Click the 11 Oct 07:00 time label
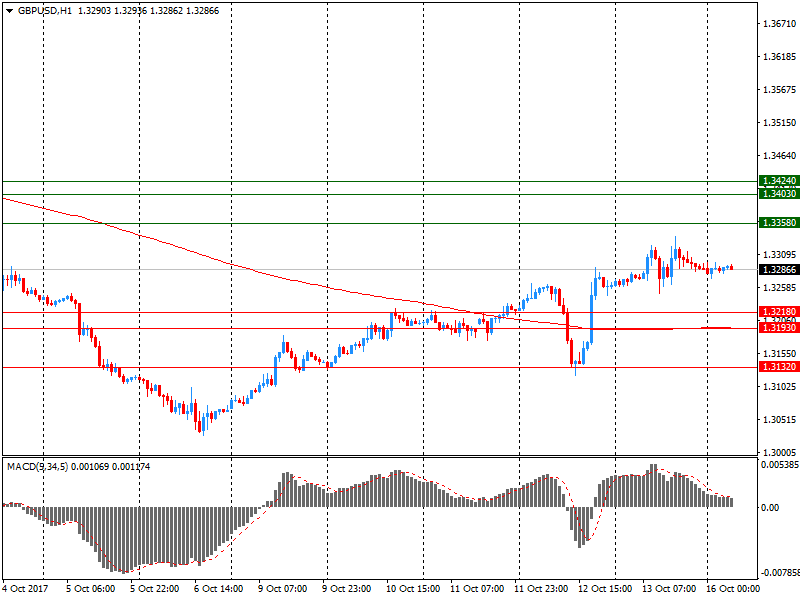800x600 pixels. coord(477,589)
